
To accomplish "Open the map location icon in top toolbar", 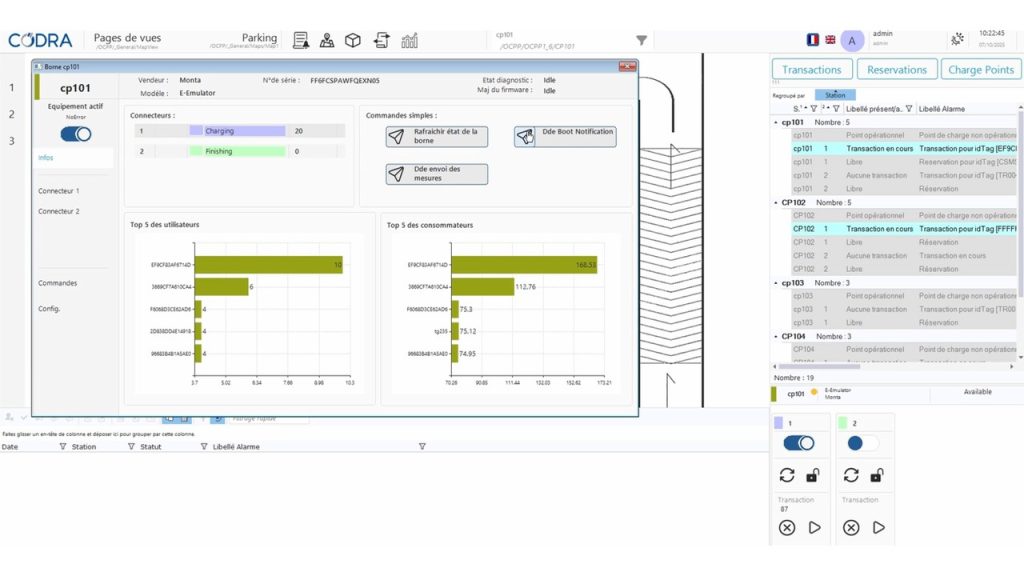I will click(x=327, y=40).
